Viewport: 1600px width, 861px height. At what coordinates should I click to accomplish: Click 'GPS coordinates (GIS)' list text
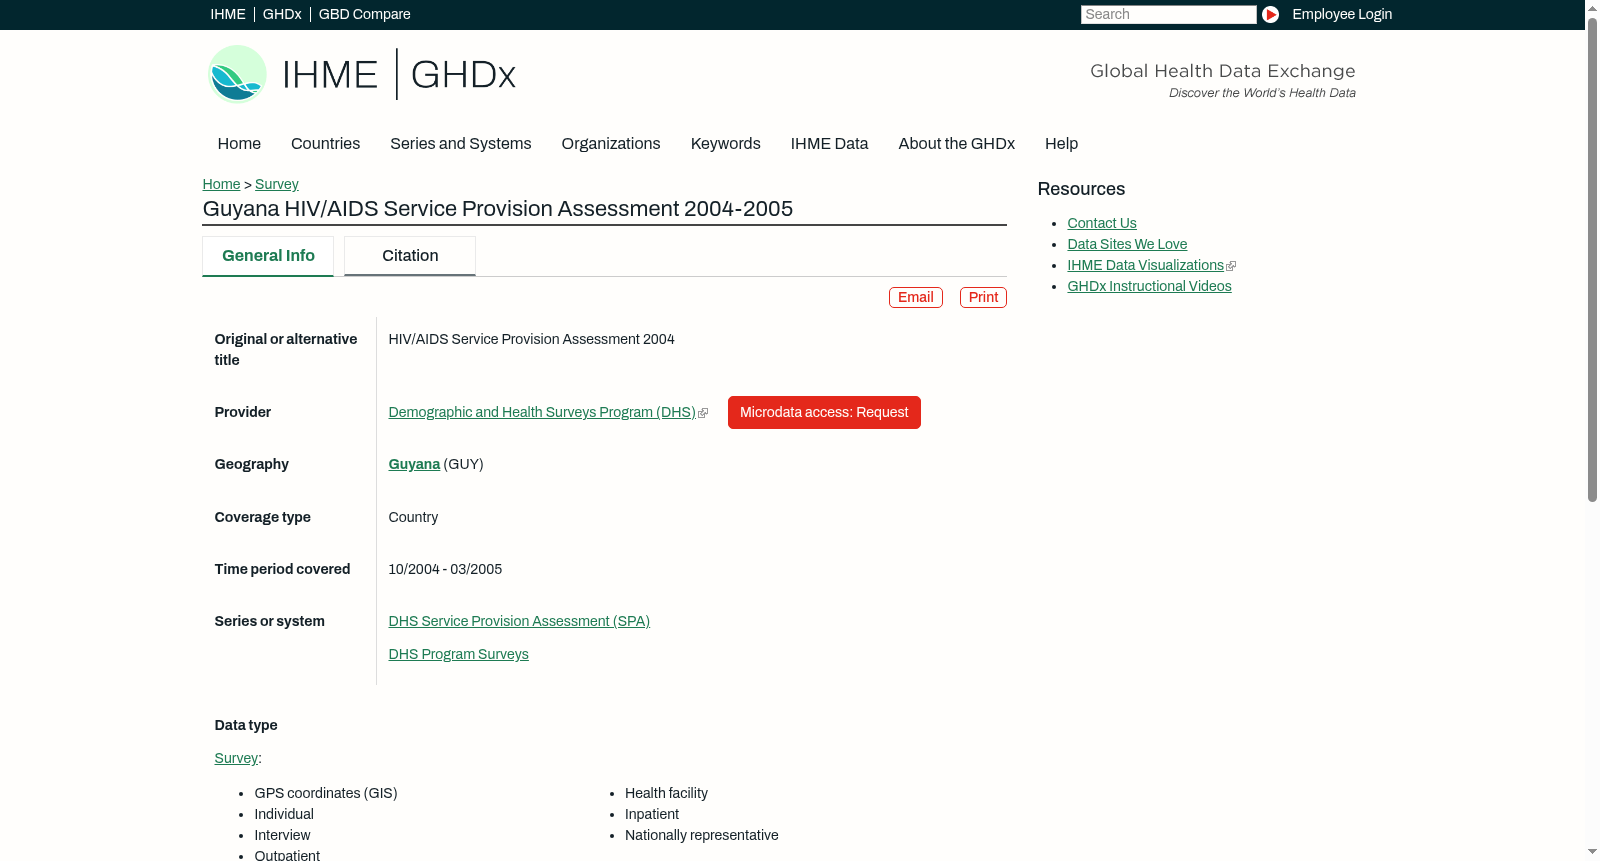326,793
